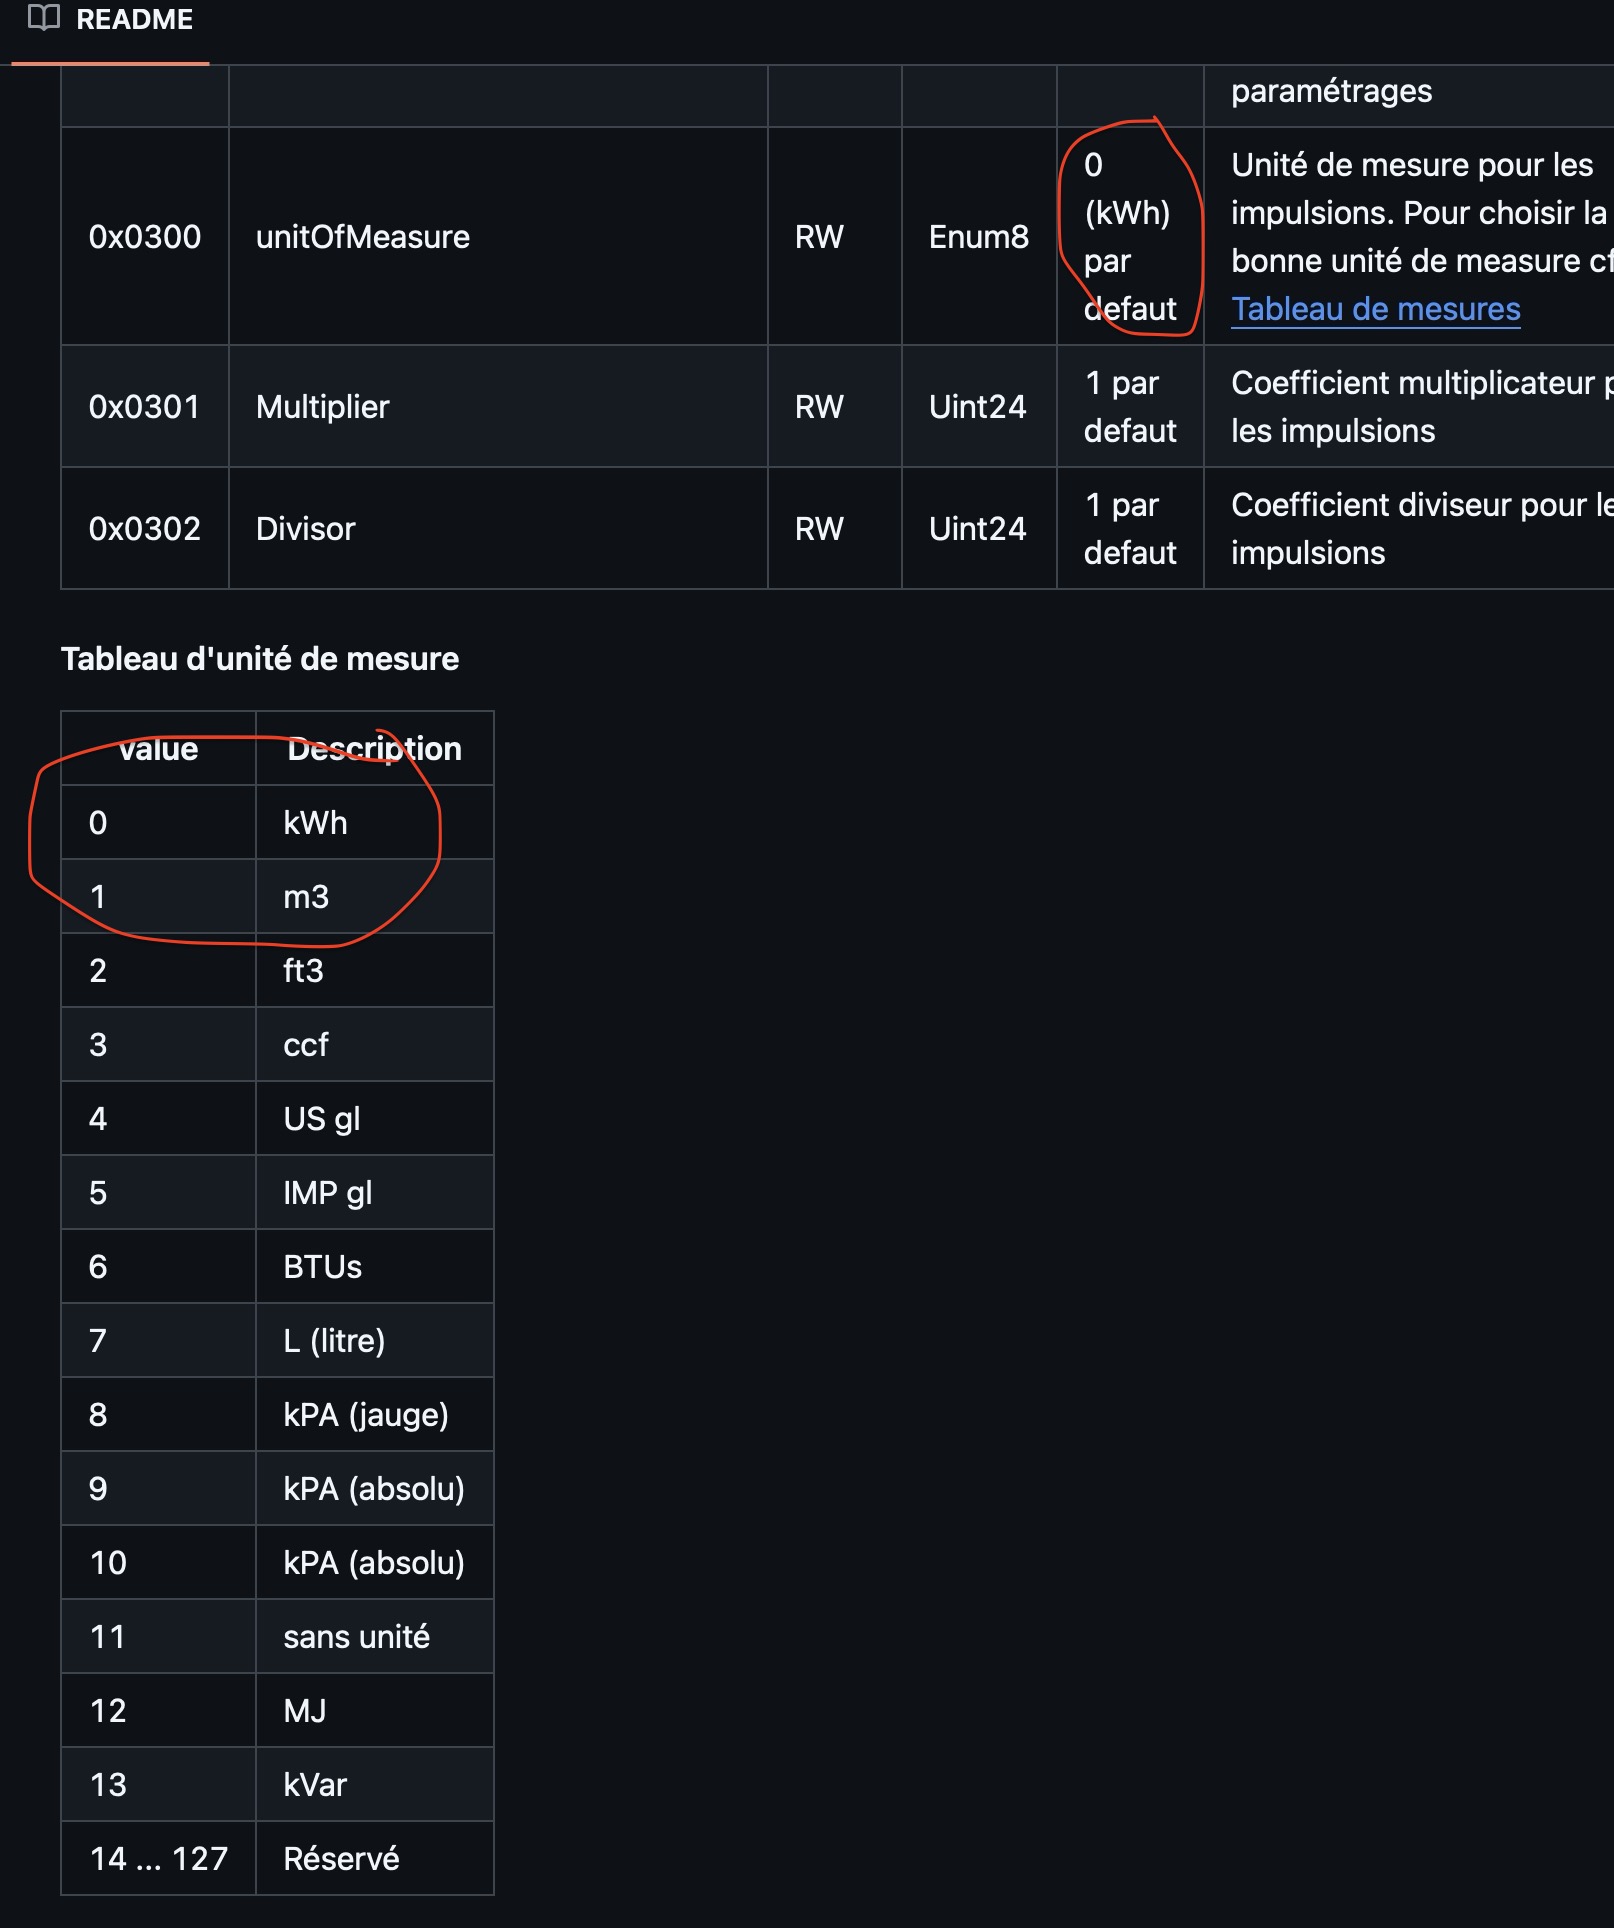Select the "kPA (jauge)" cell
1614x1928 pixels.
[366, 1415]
